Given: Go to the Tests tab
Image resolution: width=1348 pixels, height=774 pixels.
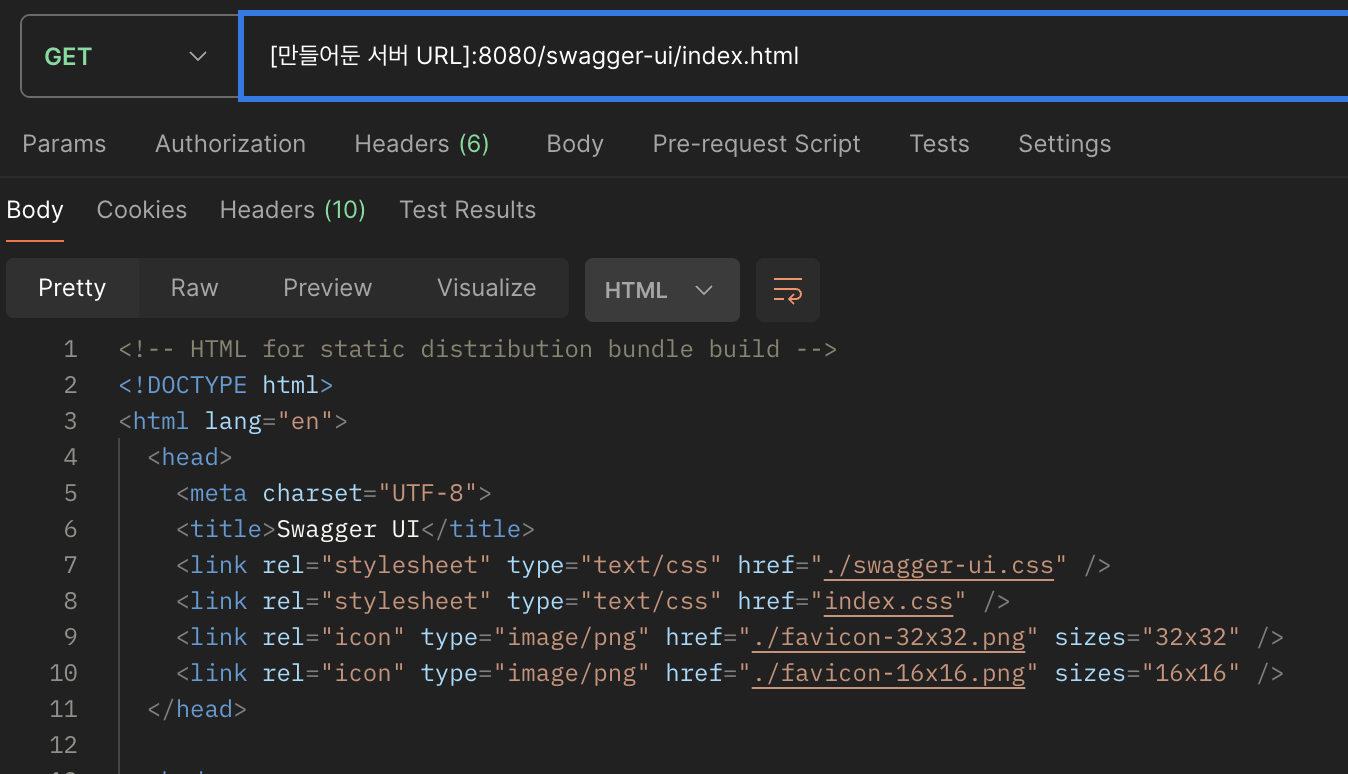Looking at the screenshot, I should [x=939, y=144].
